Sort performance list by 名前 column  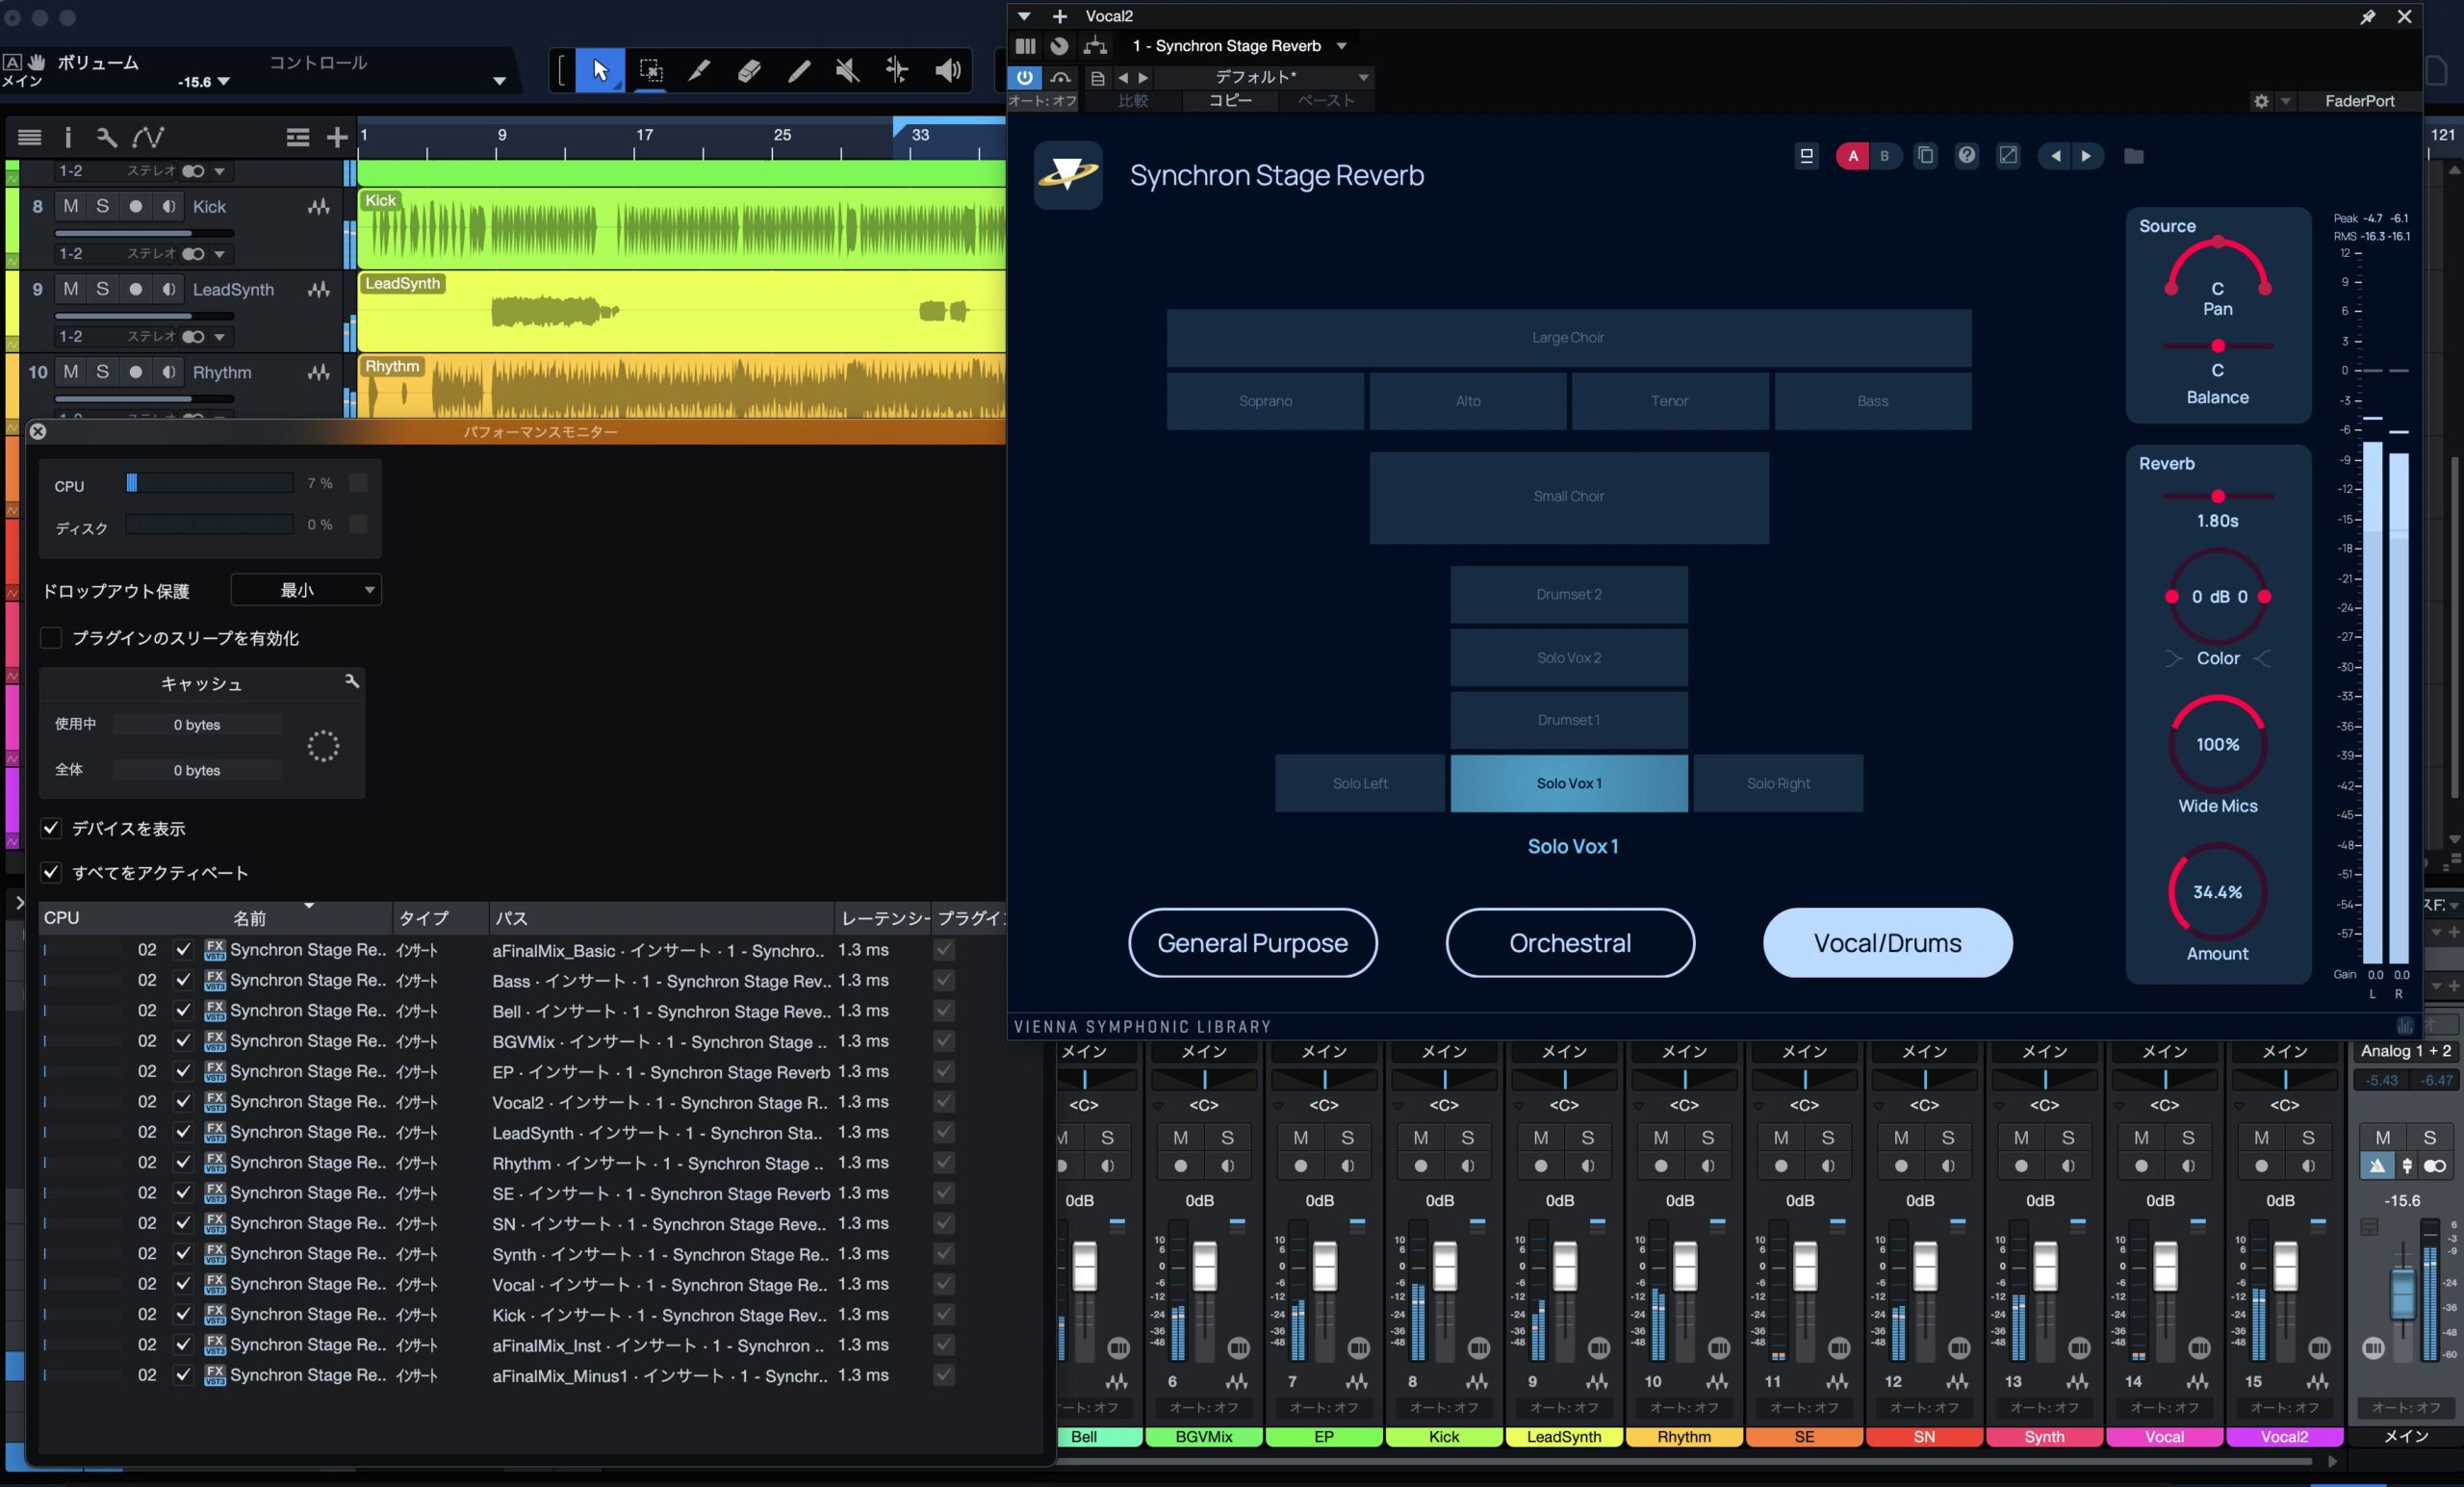pyautogui.click(x=250, y=918)
